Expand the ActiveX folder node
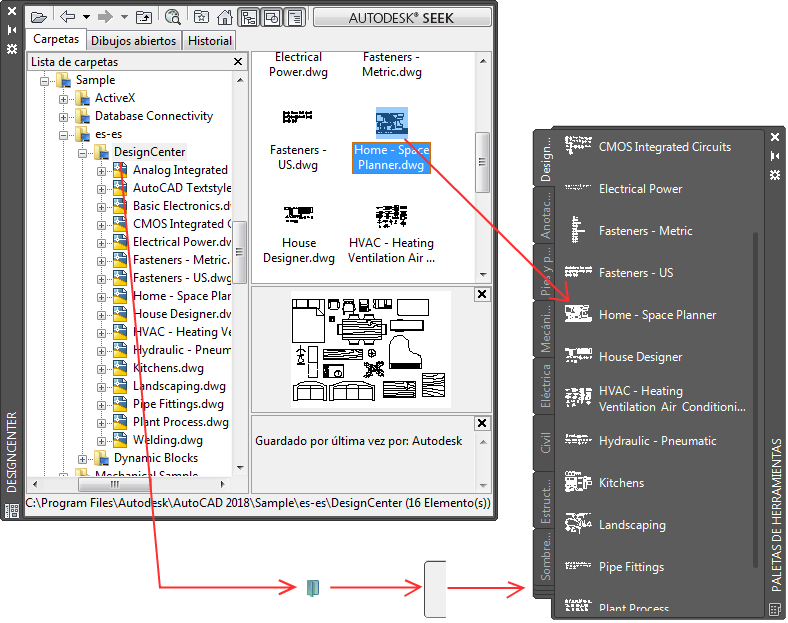The height and width of the screenshot is (623, 788). click(63, 99)
